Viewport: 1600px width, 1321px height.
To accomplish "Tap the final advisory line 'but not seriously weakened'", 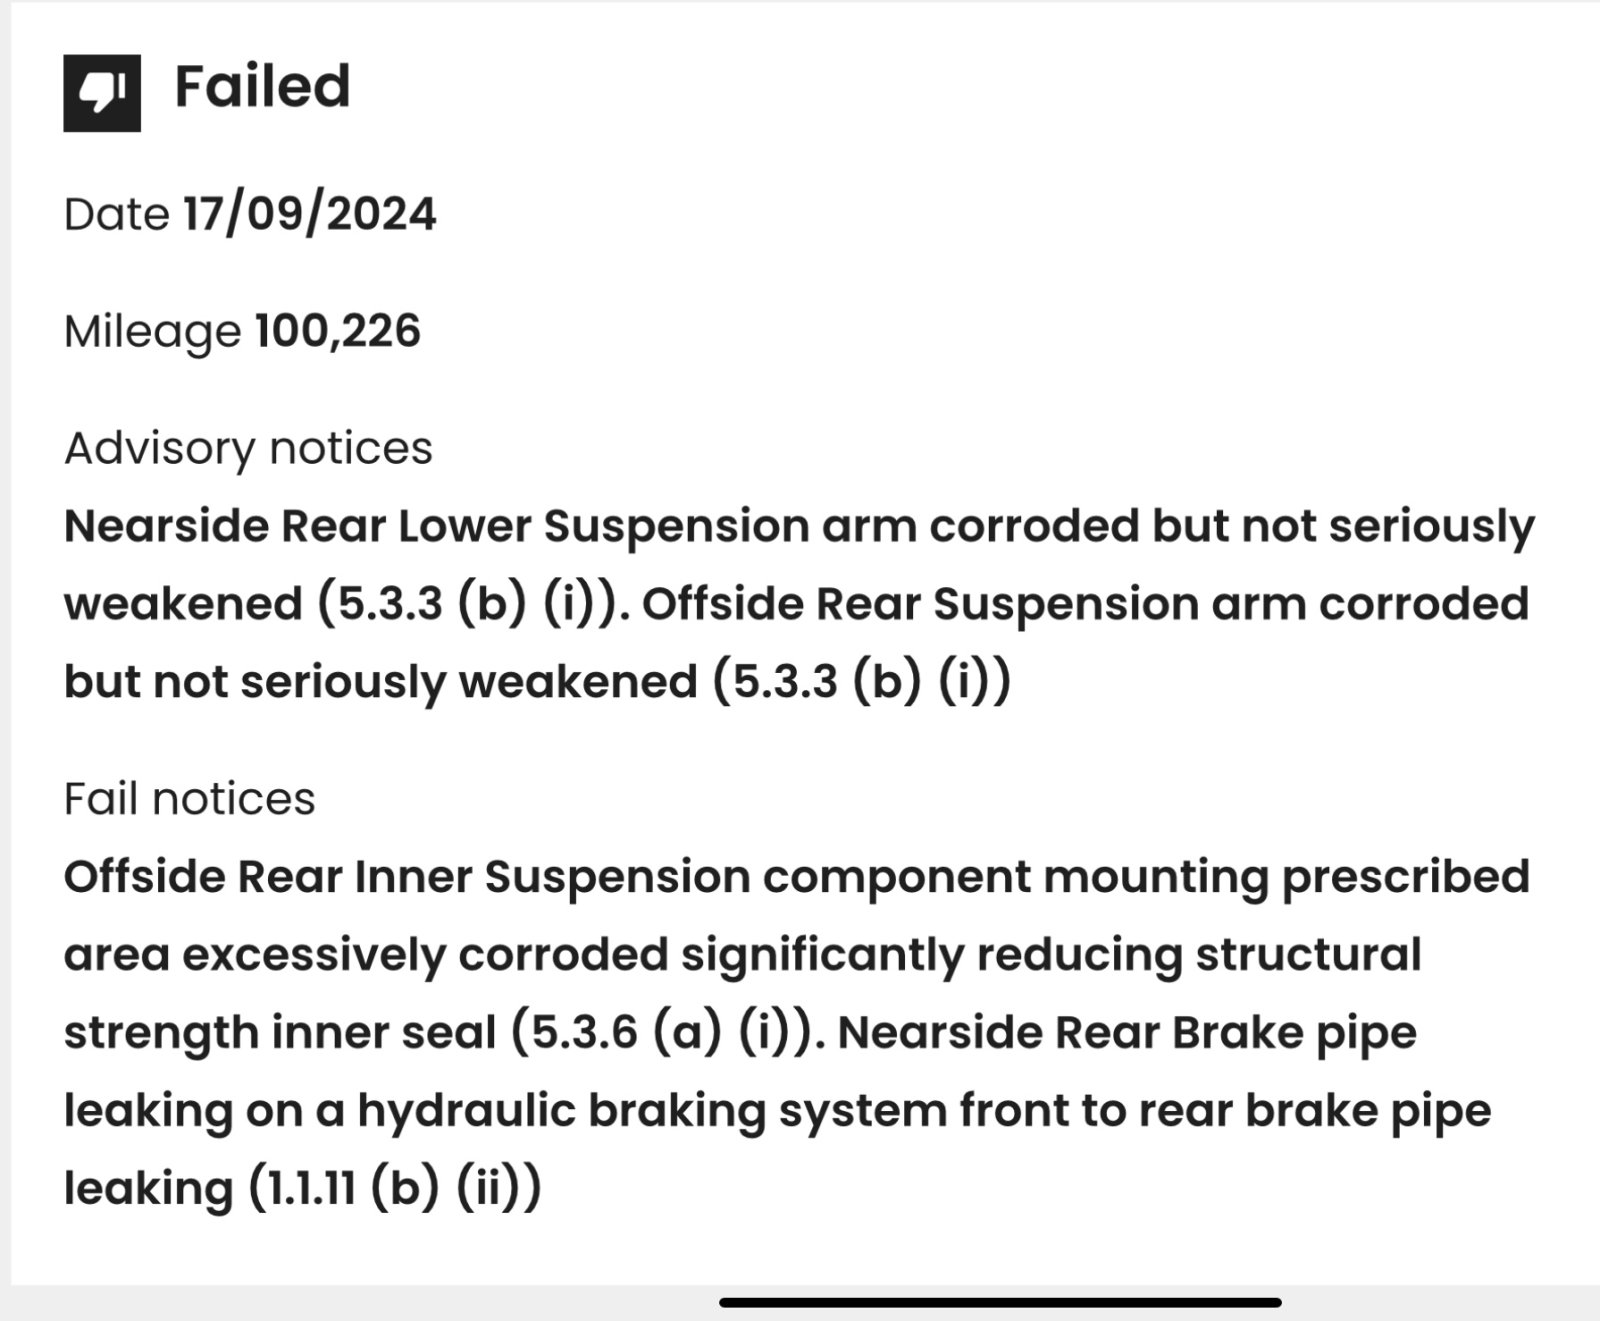I will (380, 682).
